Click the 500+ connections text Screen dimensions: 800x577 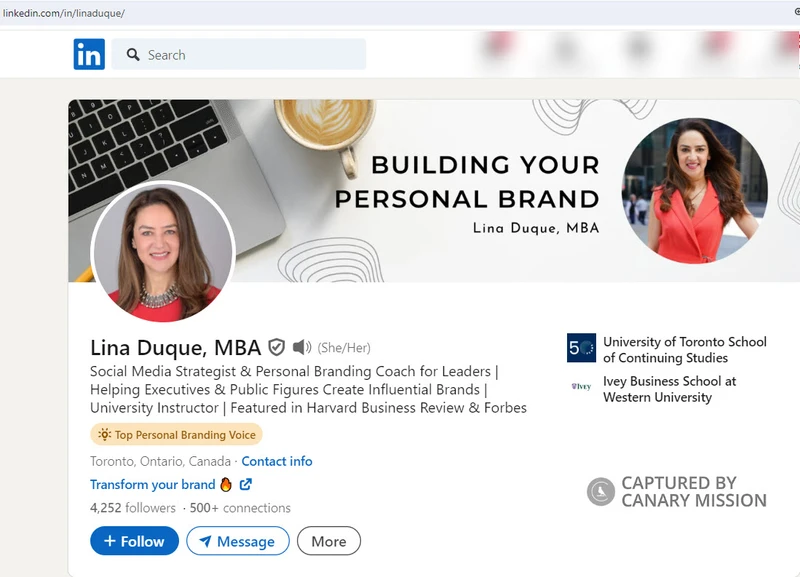point(240,508)
